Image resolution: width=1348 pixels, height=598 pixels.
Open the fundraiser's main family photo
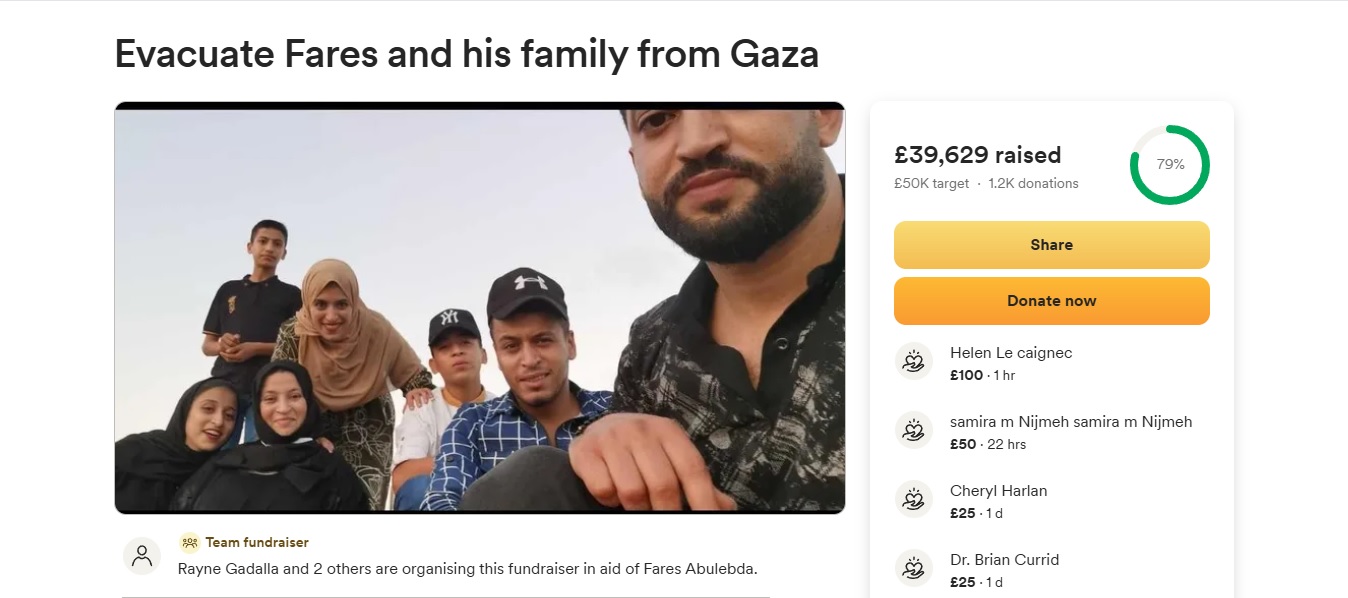point(480,308)
